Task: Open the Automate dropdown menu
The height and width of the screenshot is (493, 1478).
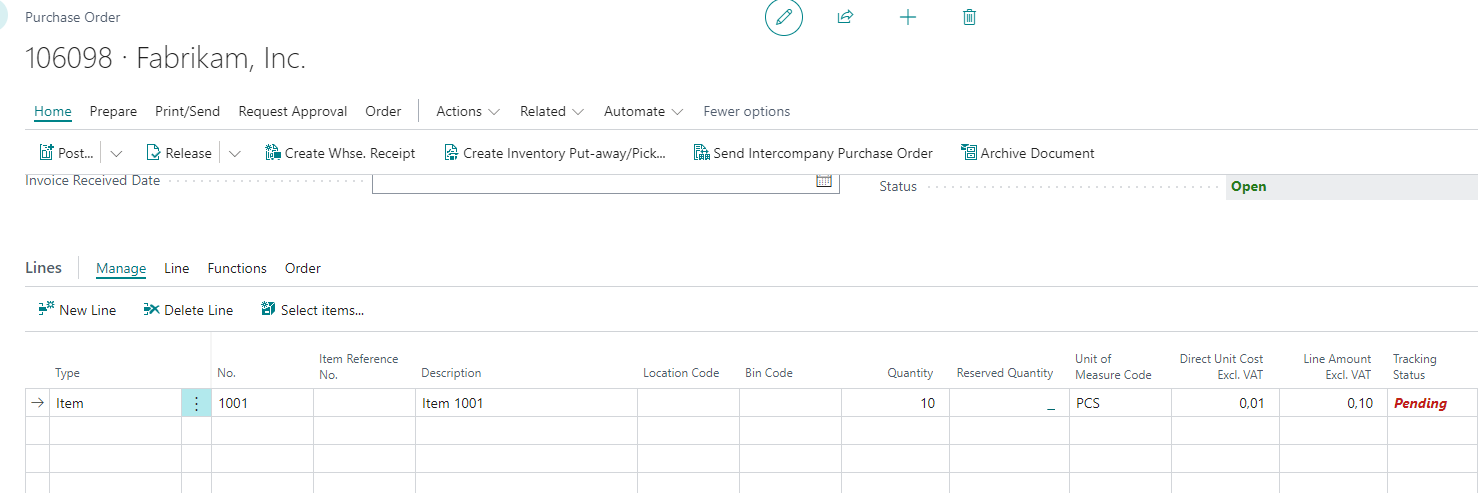Action: (x=644, y=111)
